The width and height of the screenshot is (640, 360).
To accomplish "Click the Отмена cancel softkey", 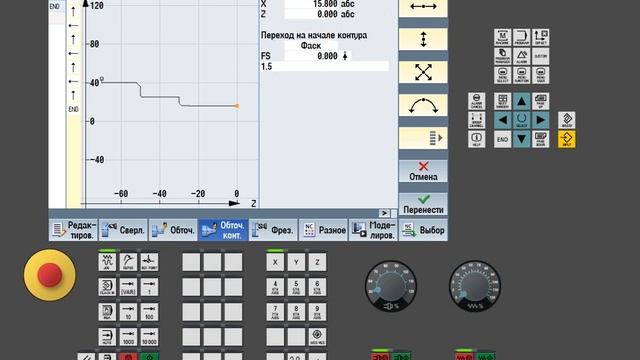I will pyautogui.click(x=423, y=171).
